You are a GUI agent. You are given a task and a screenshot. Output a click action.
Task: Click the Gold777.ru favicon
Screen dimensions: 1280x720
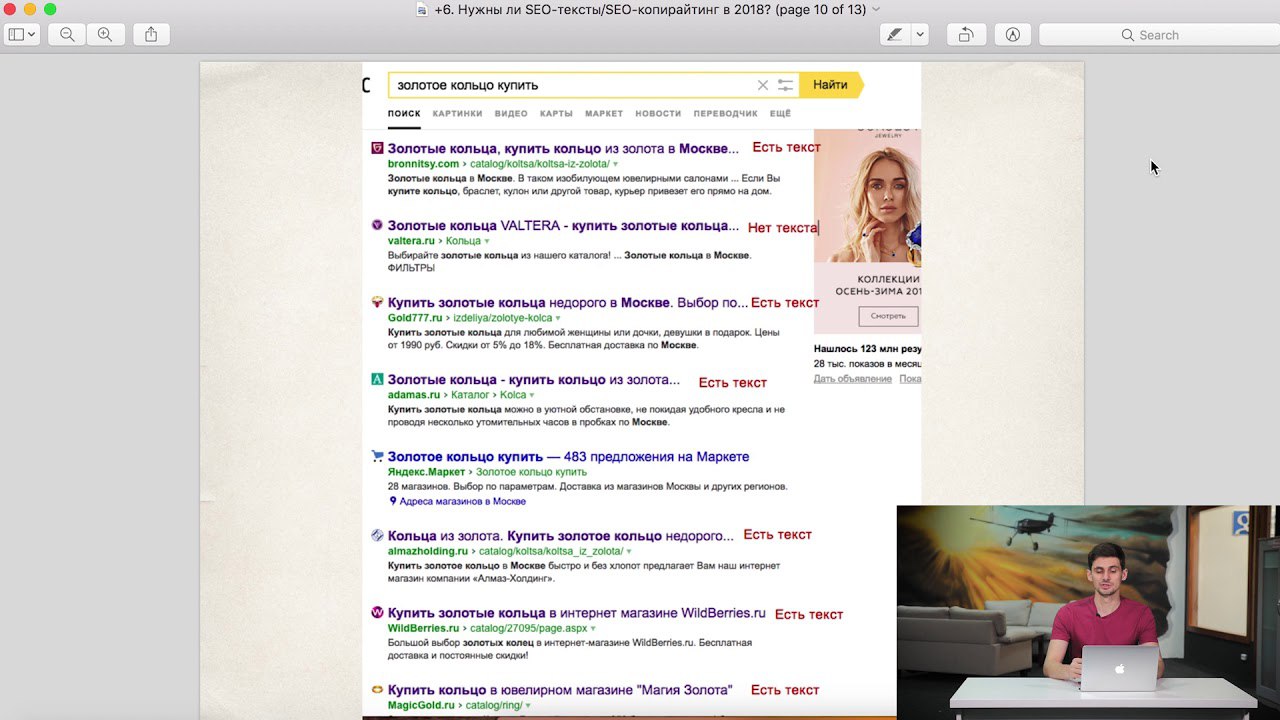[377, 302]
